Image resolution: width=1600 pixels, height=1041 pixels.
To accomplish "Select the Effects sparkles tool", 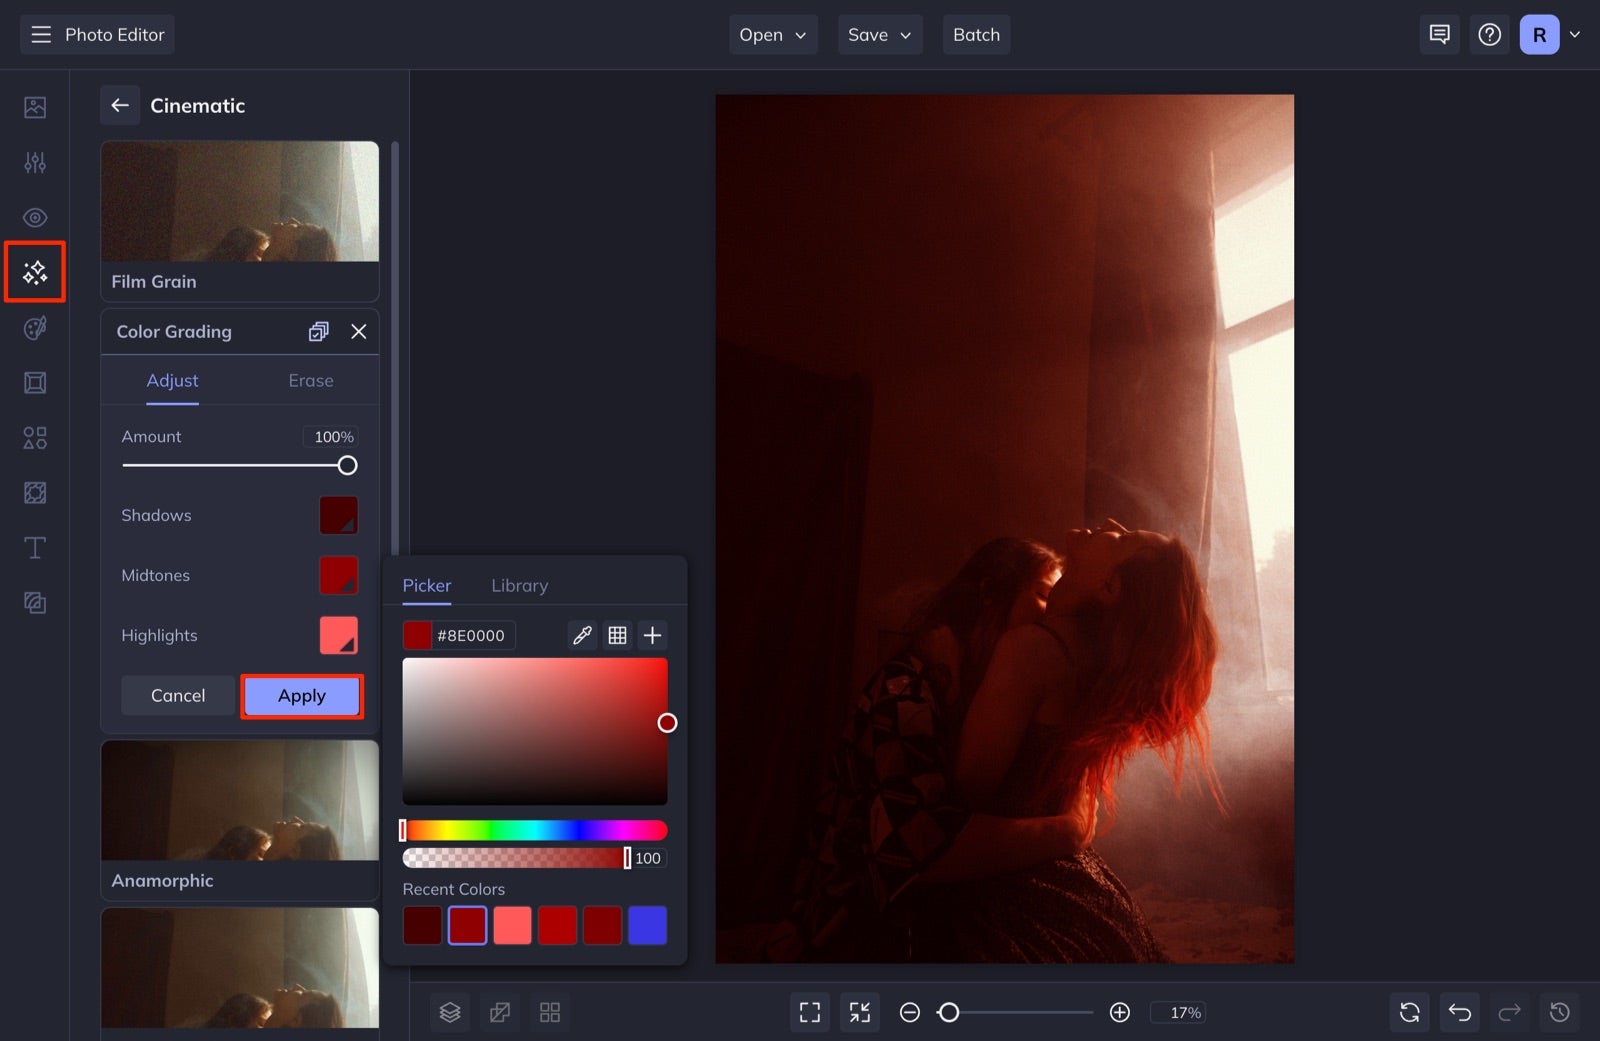I will 34,271.
